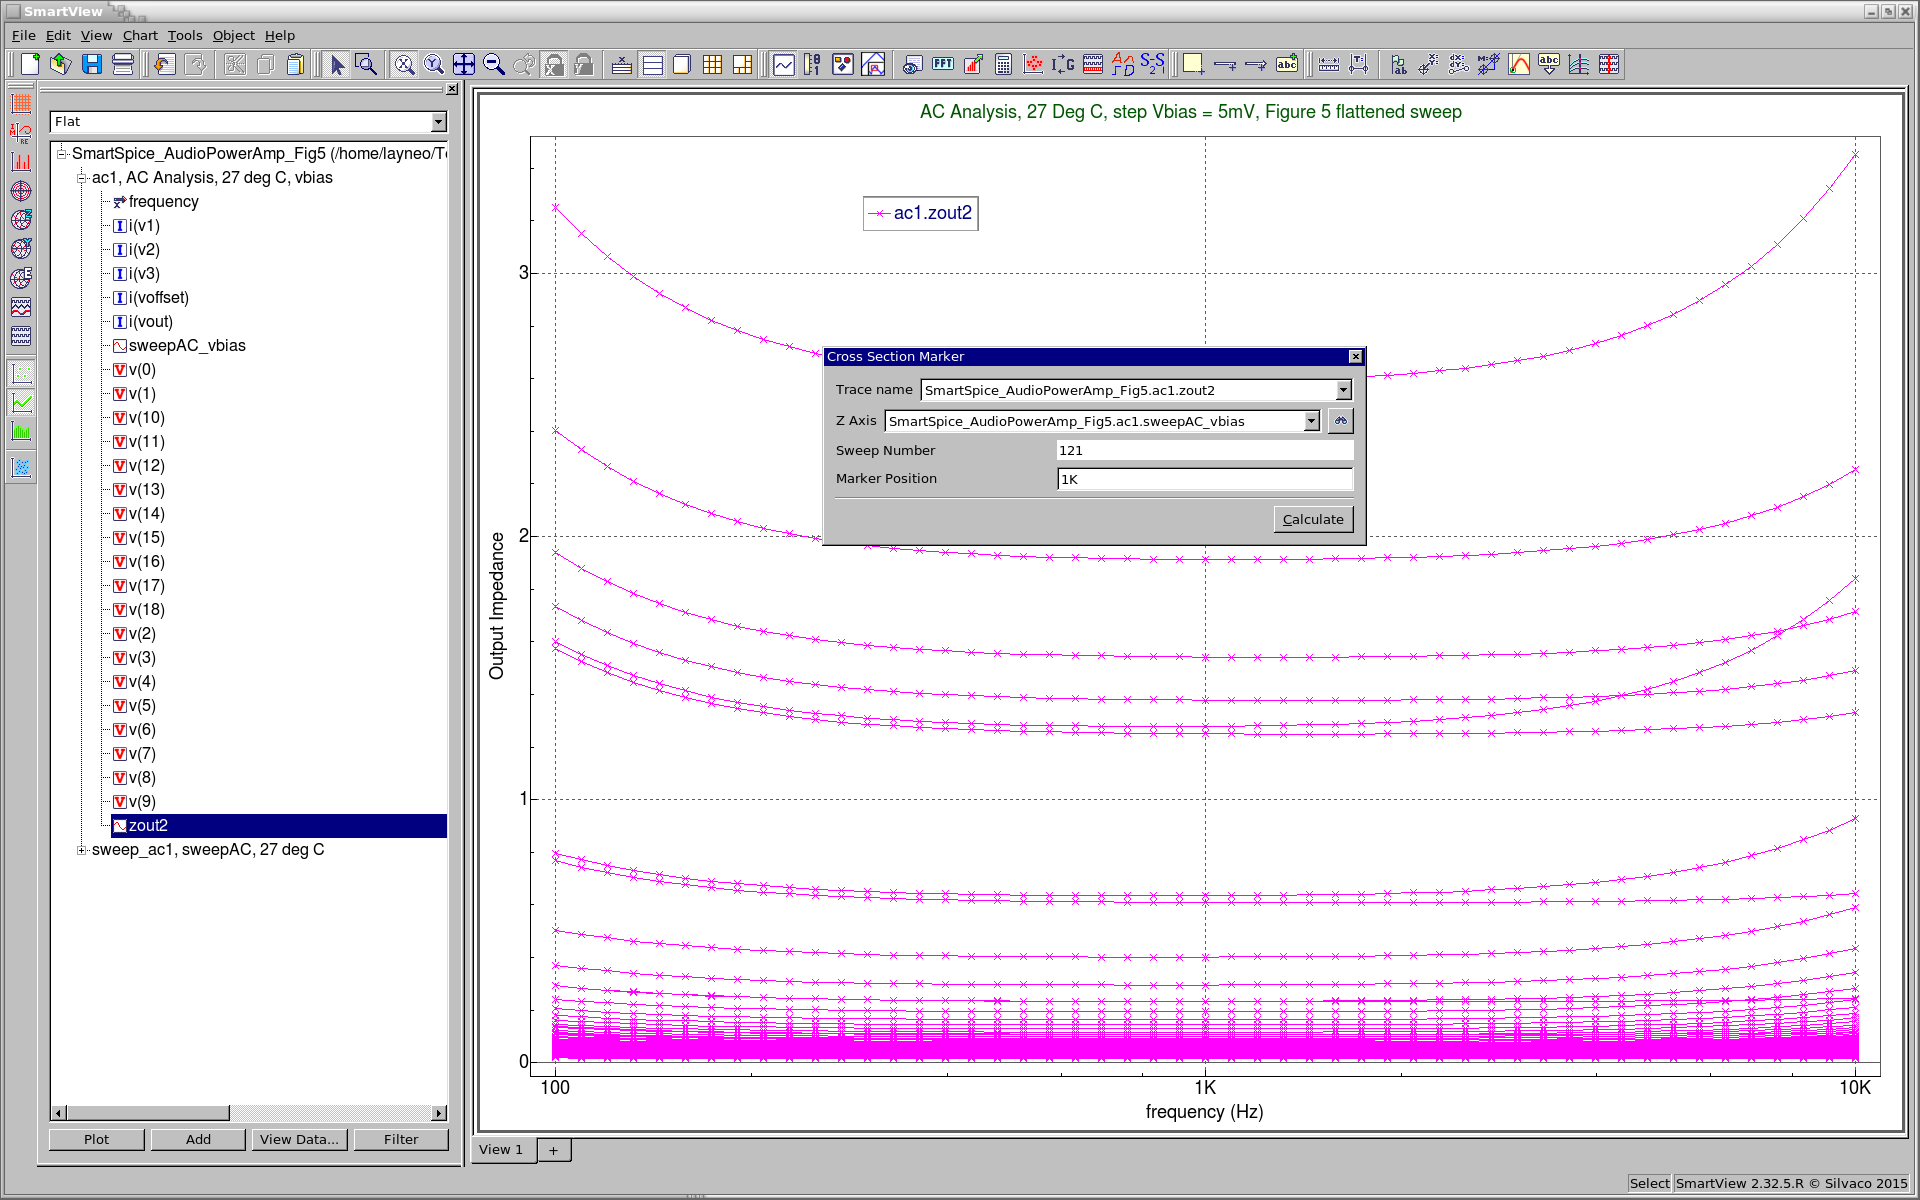Click the binoculars button beside Z Axis
The height and width of the screenshot is (1200, 1920).
click(x=1340, y=421)
